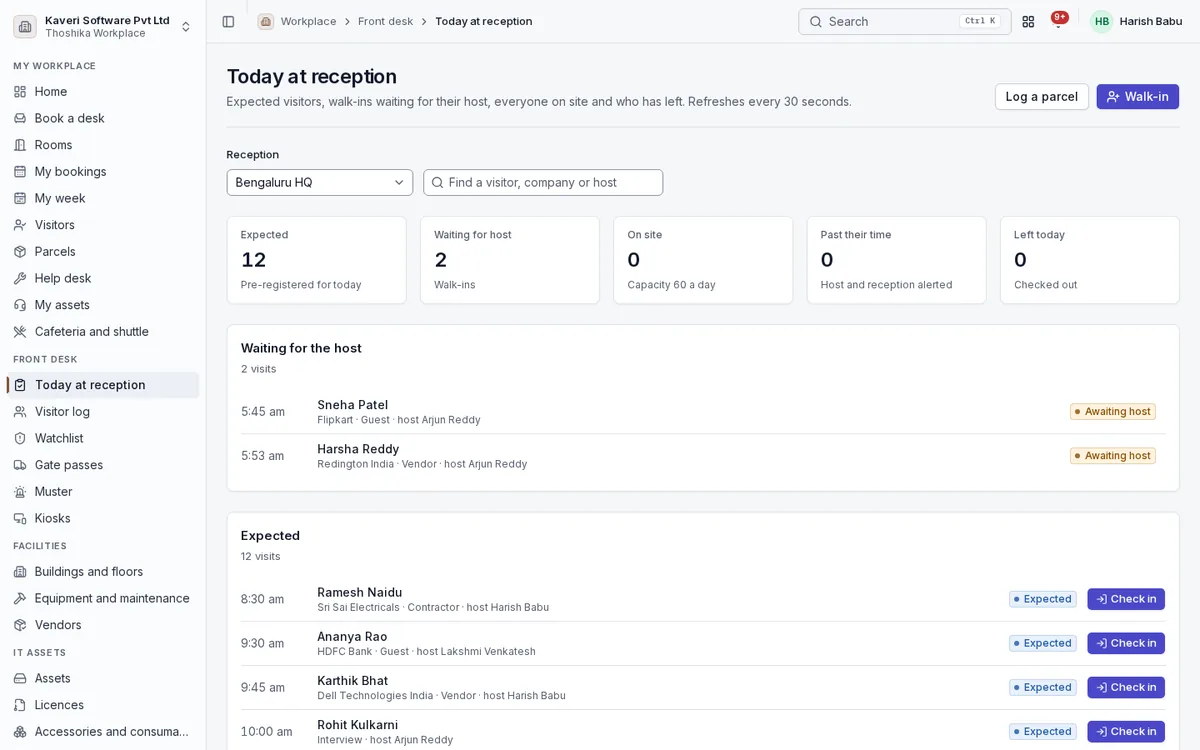Viewport: 1200px width, 750px height.
Task: Open the global Search box
Action: coord(905,21)
